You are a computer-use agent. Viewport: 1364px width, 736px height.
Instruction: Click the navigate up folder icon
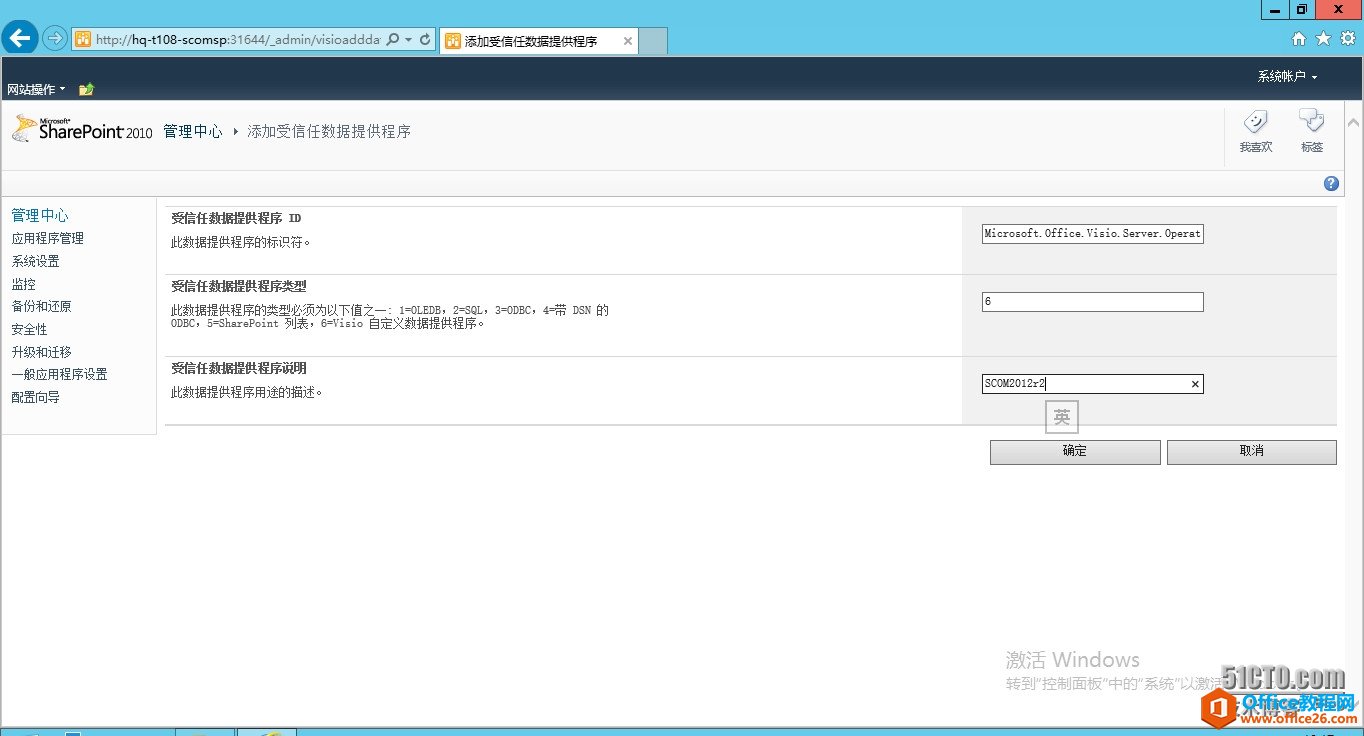tap(86, 89)
